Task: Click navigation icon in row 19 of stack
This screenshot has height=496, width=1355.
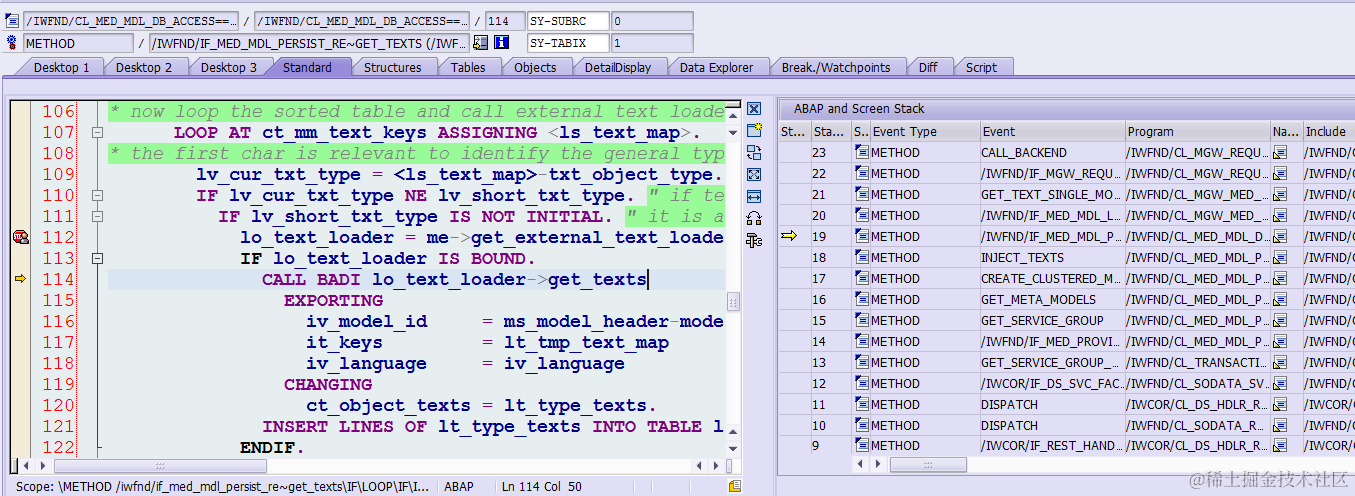Action: click(x=1279, y=237)
